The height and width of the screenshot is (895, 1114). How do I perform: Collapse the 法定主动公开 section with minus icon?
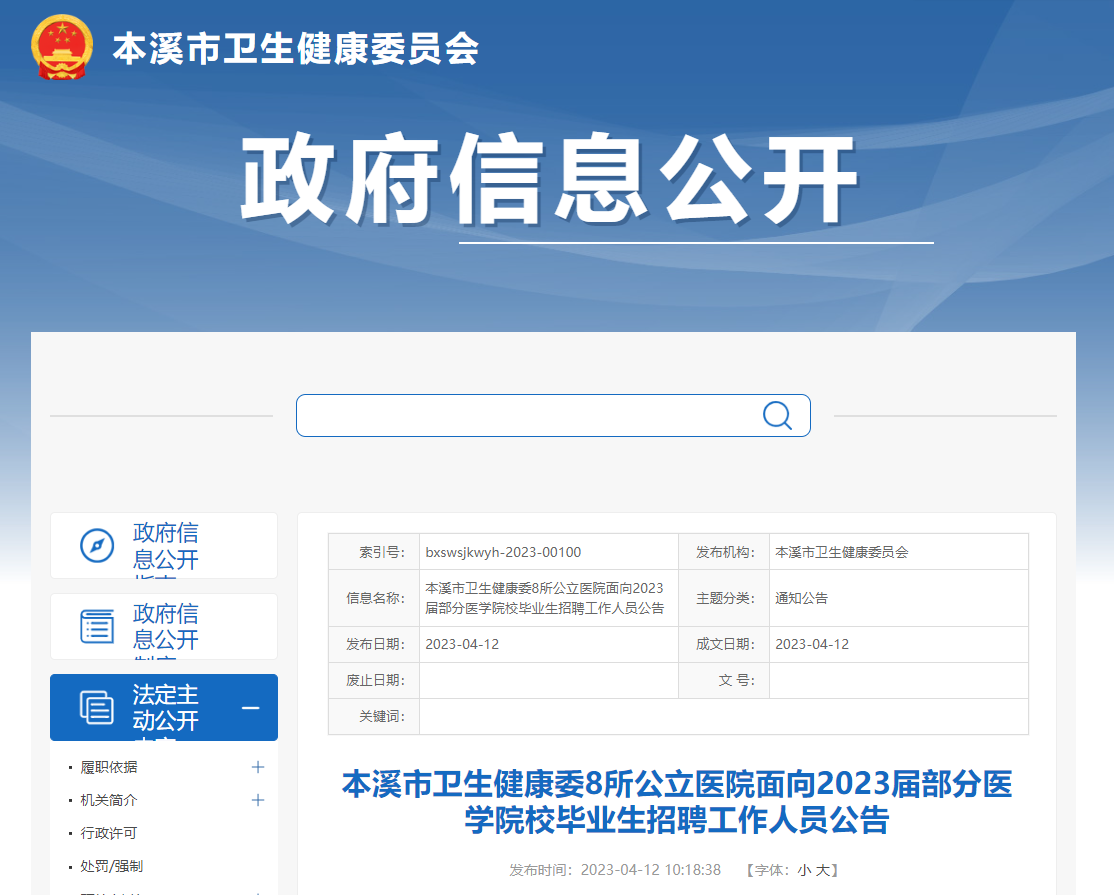[x=251, y=708]
